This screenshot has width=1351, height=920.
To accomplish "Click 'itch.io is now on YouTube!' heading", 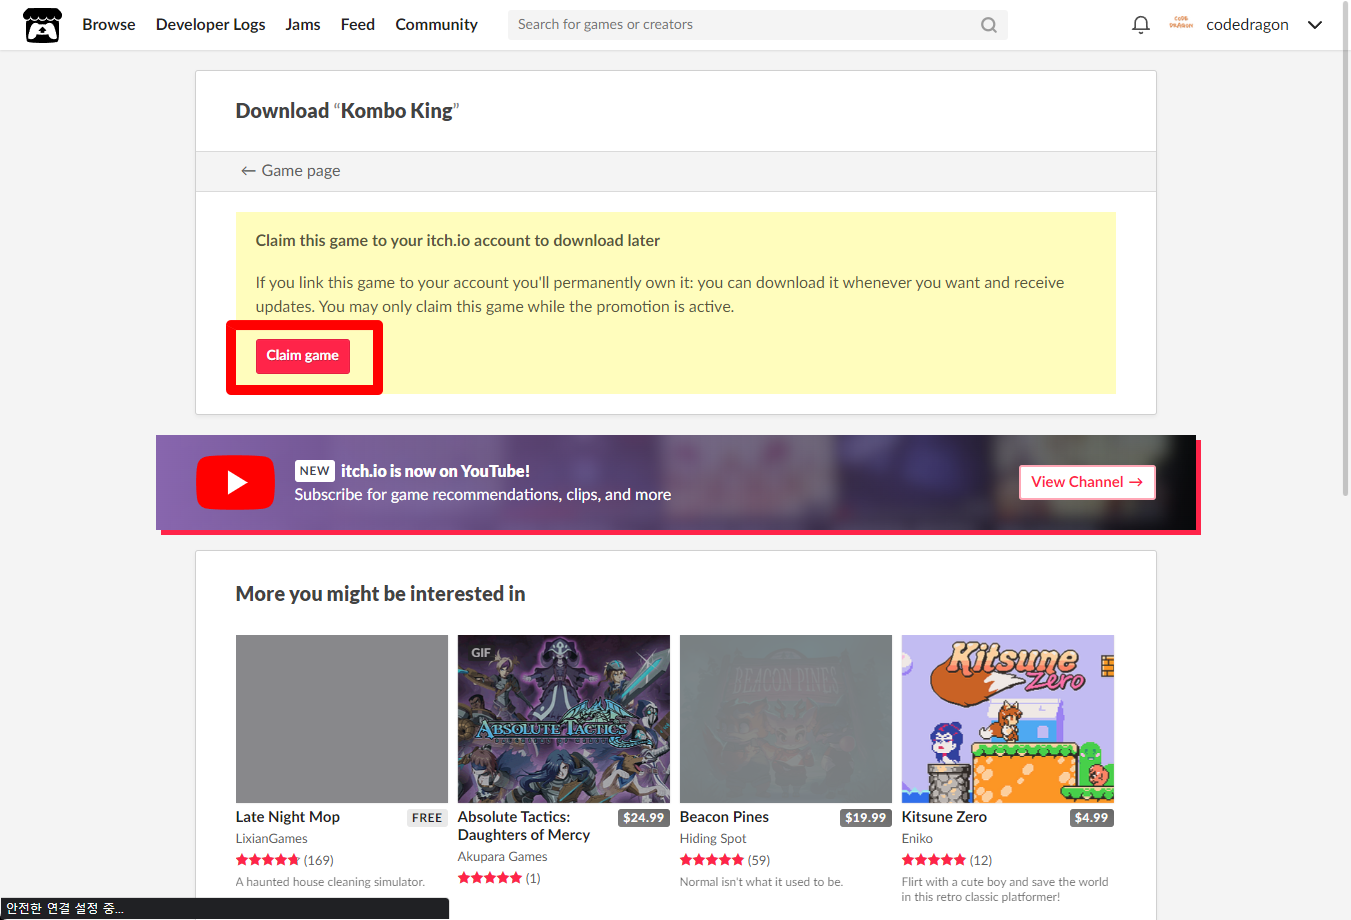I will point(435,471).
